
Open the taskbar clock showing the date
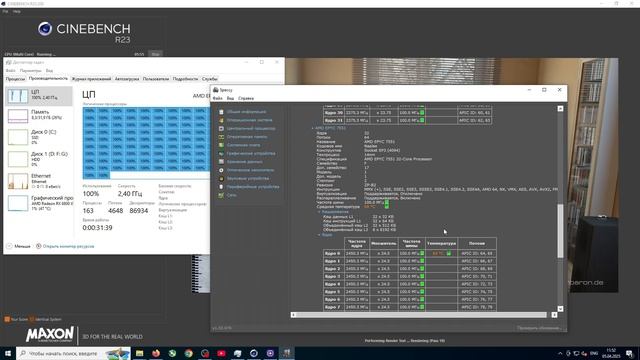[611, 353]
